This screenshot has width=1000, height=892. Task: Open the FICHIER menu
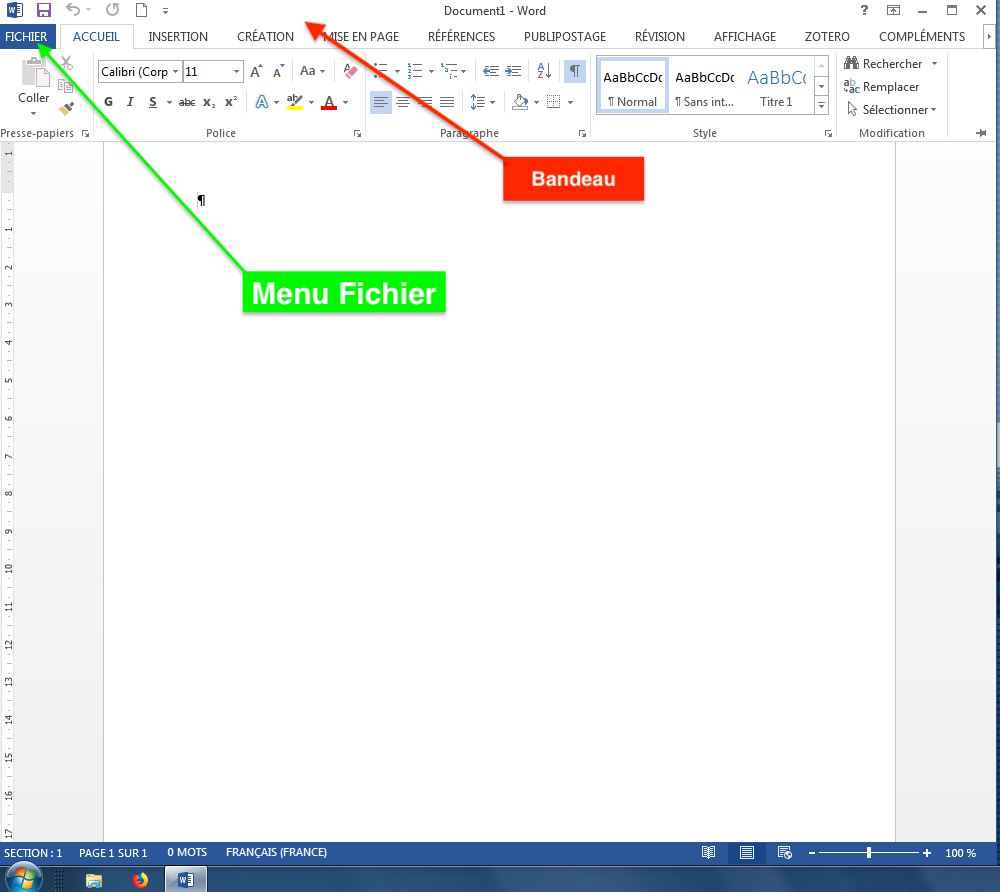tap(26, 36)
